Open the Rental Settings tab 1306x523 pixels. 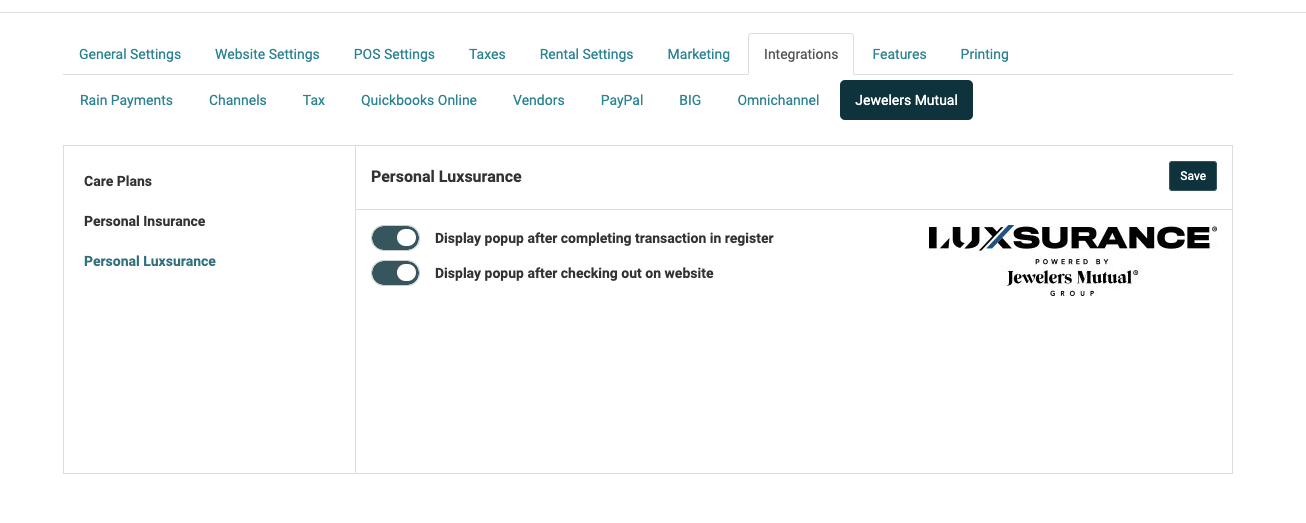point(586,54)
